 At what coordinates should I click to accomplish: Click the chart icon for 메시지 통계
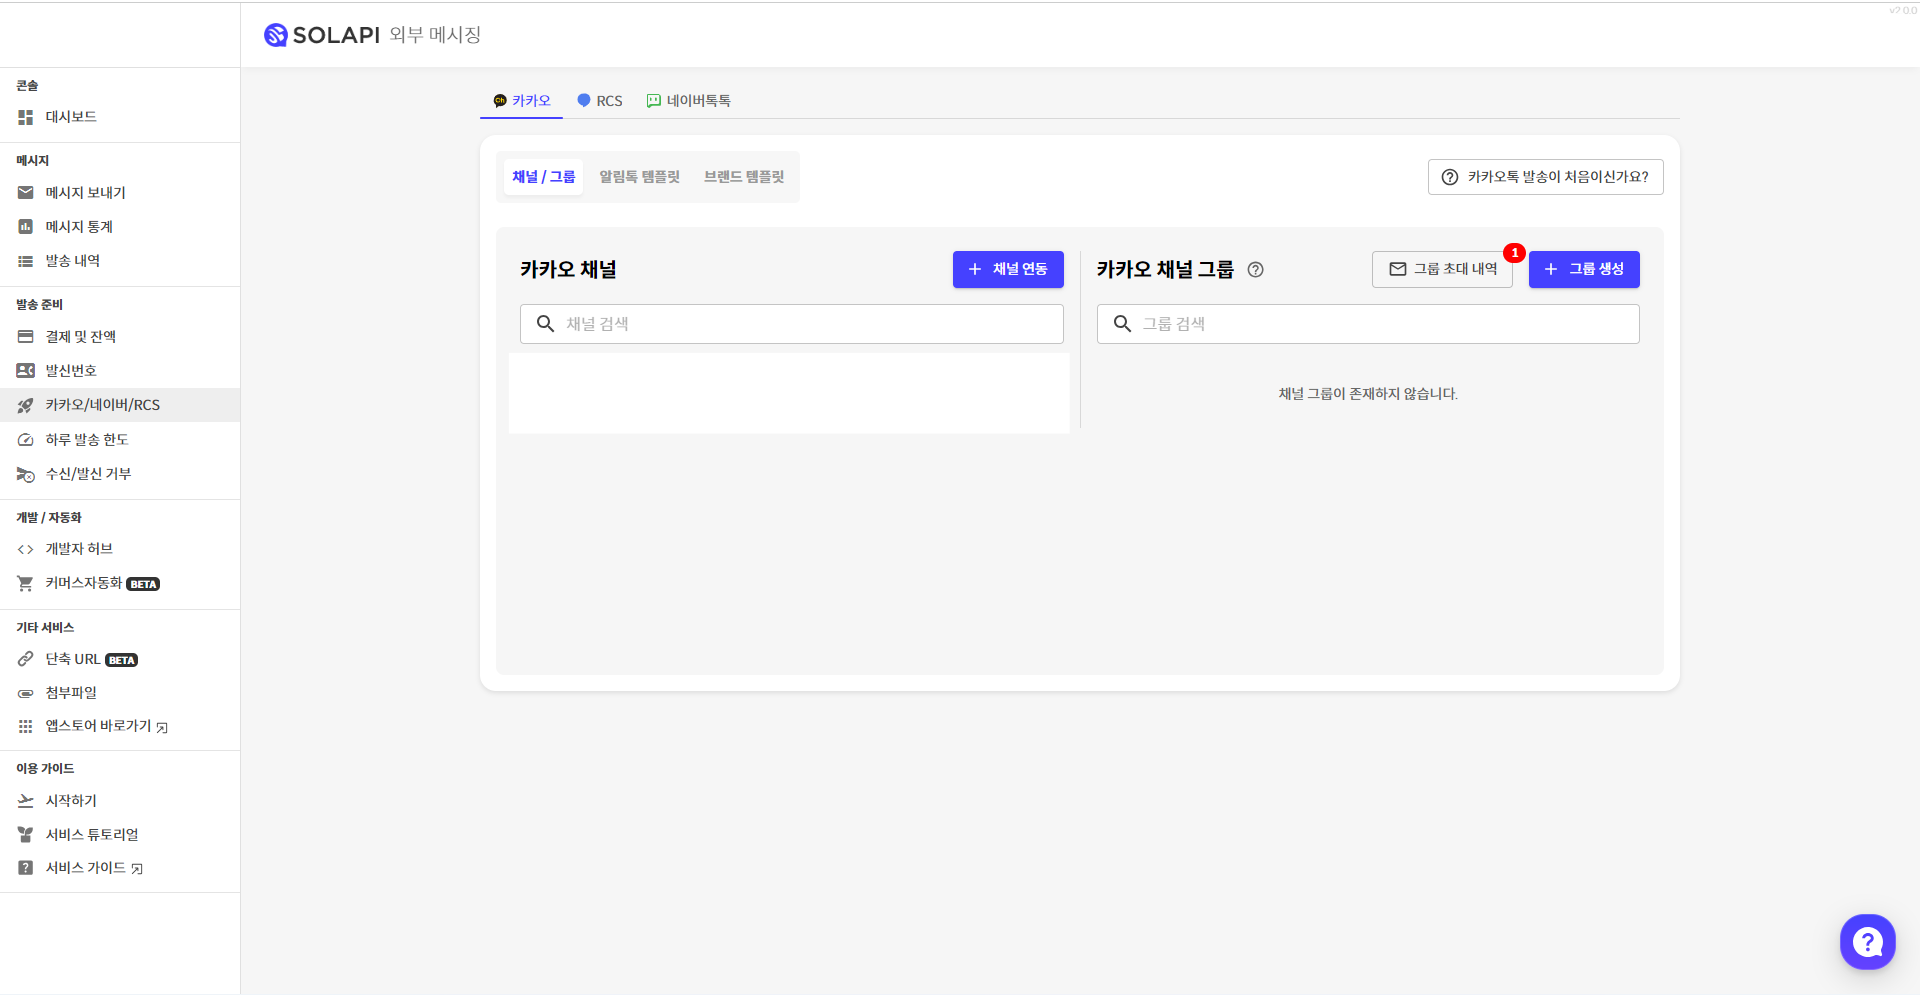pos(26,227)
